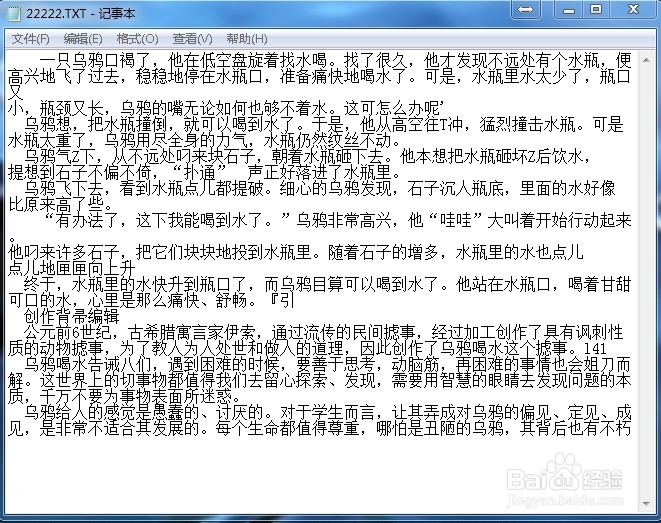Click the line starting 乌鸦喝水告诫人们
The image size is (661, 523).
328,365
